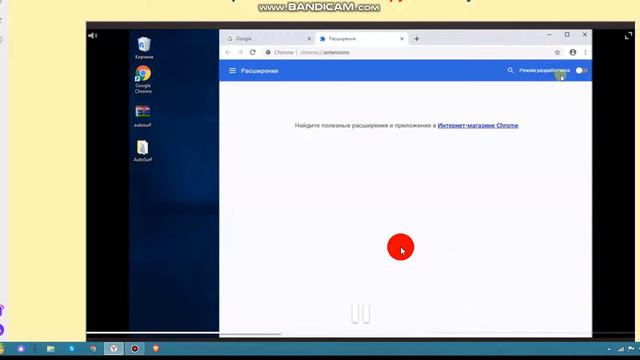Open the AutoSurf folder on the desktop

[x=142, y=151]
